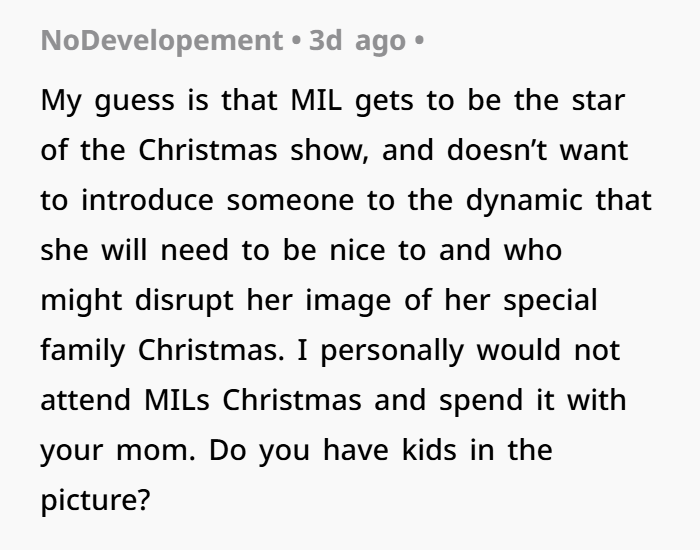The height and width of the screenshot is (550, 700).
Task: Click the word "personally" in the comment
Action: tap(392, 351)
